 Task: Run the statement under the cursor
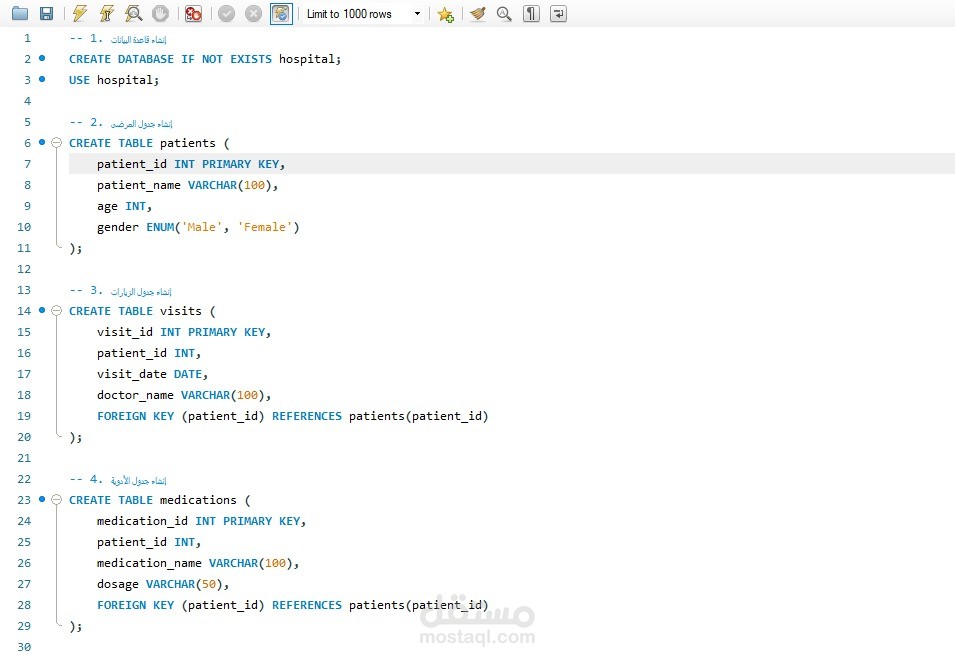click(x=105, y=13)
